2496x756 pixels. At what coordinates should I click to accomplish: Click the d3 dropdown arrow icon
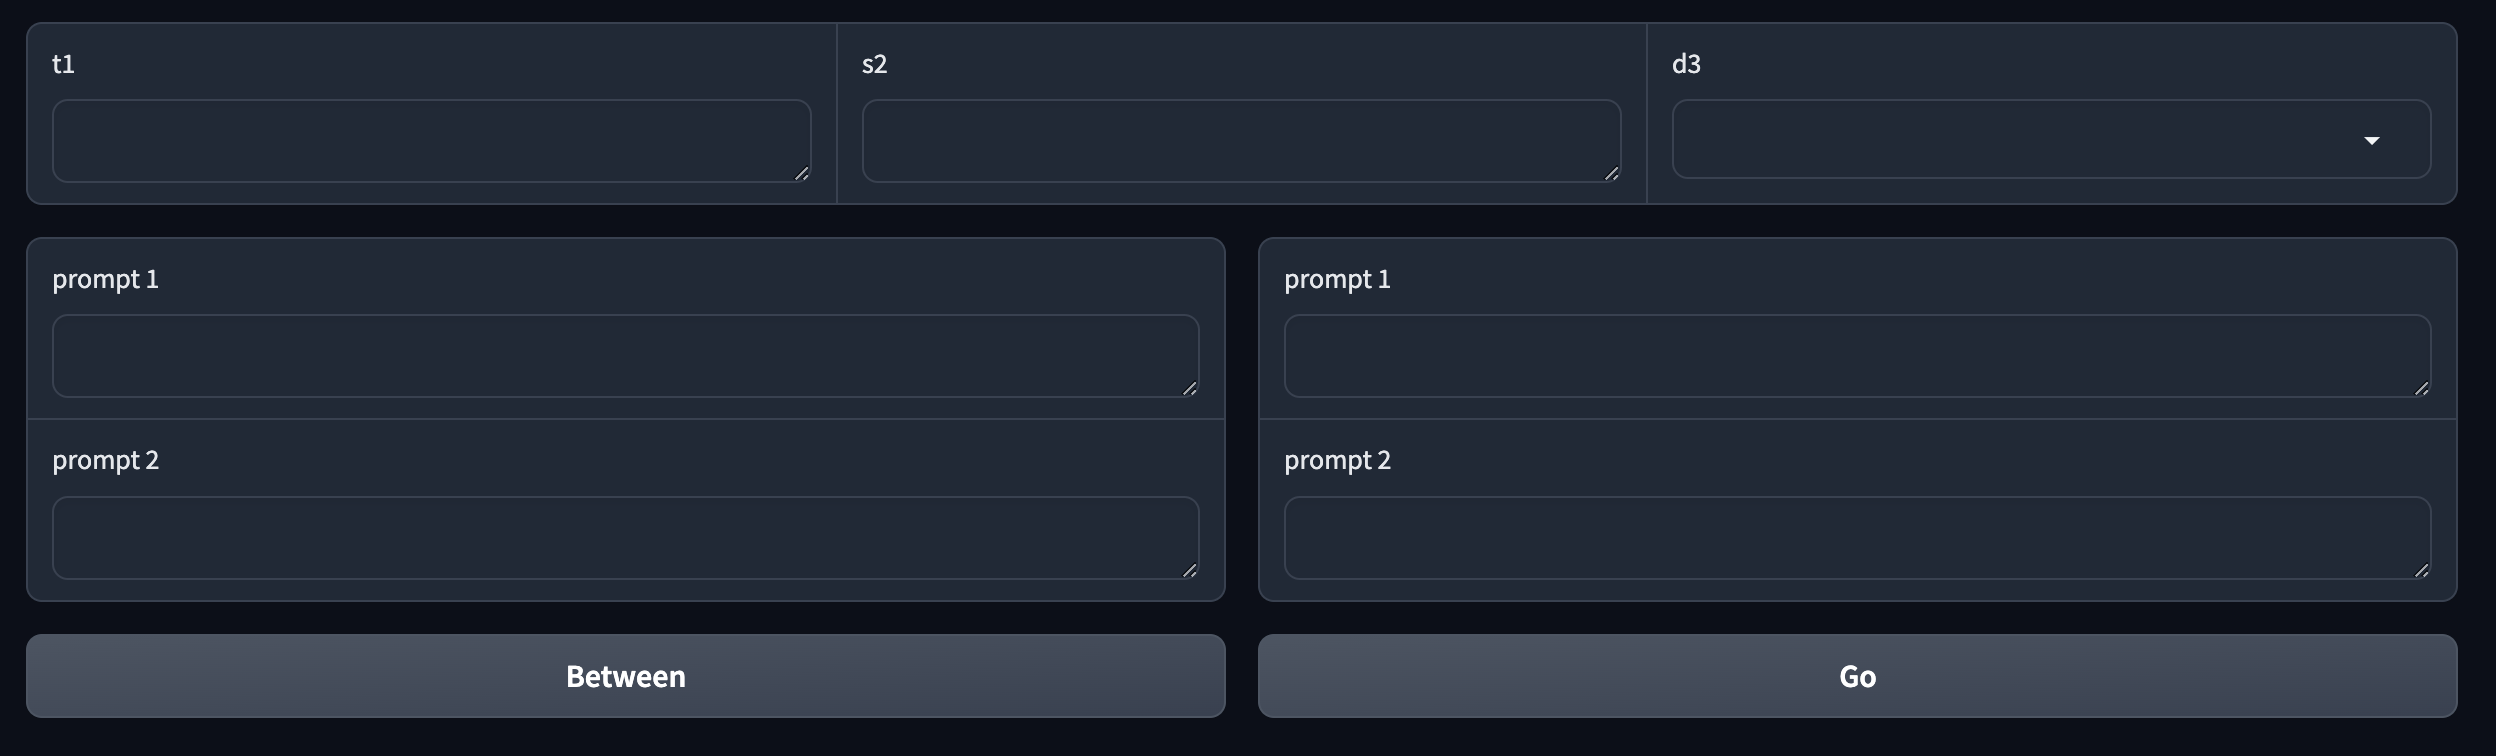(x=2371, y=140)
